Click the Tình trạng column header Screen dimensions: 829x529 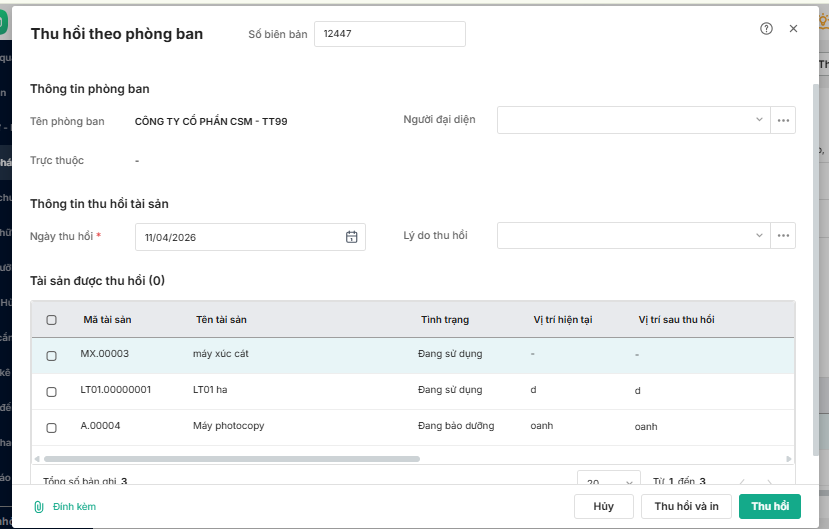coord(445,320)
